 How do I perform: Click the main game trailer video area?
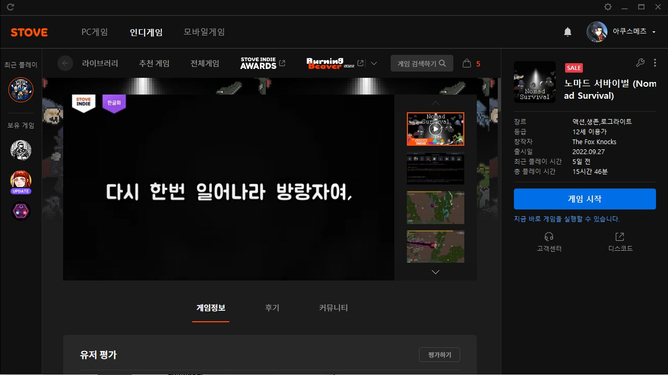tap(228, 188)
